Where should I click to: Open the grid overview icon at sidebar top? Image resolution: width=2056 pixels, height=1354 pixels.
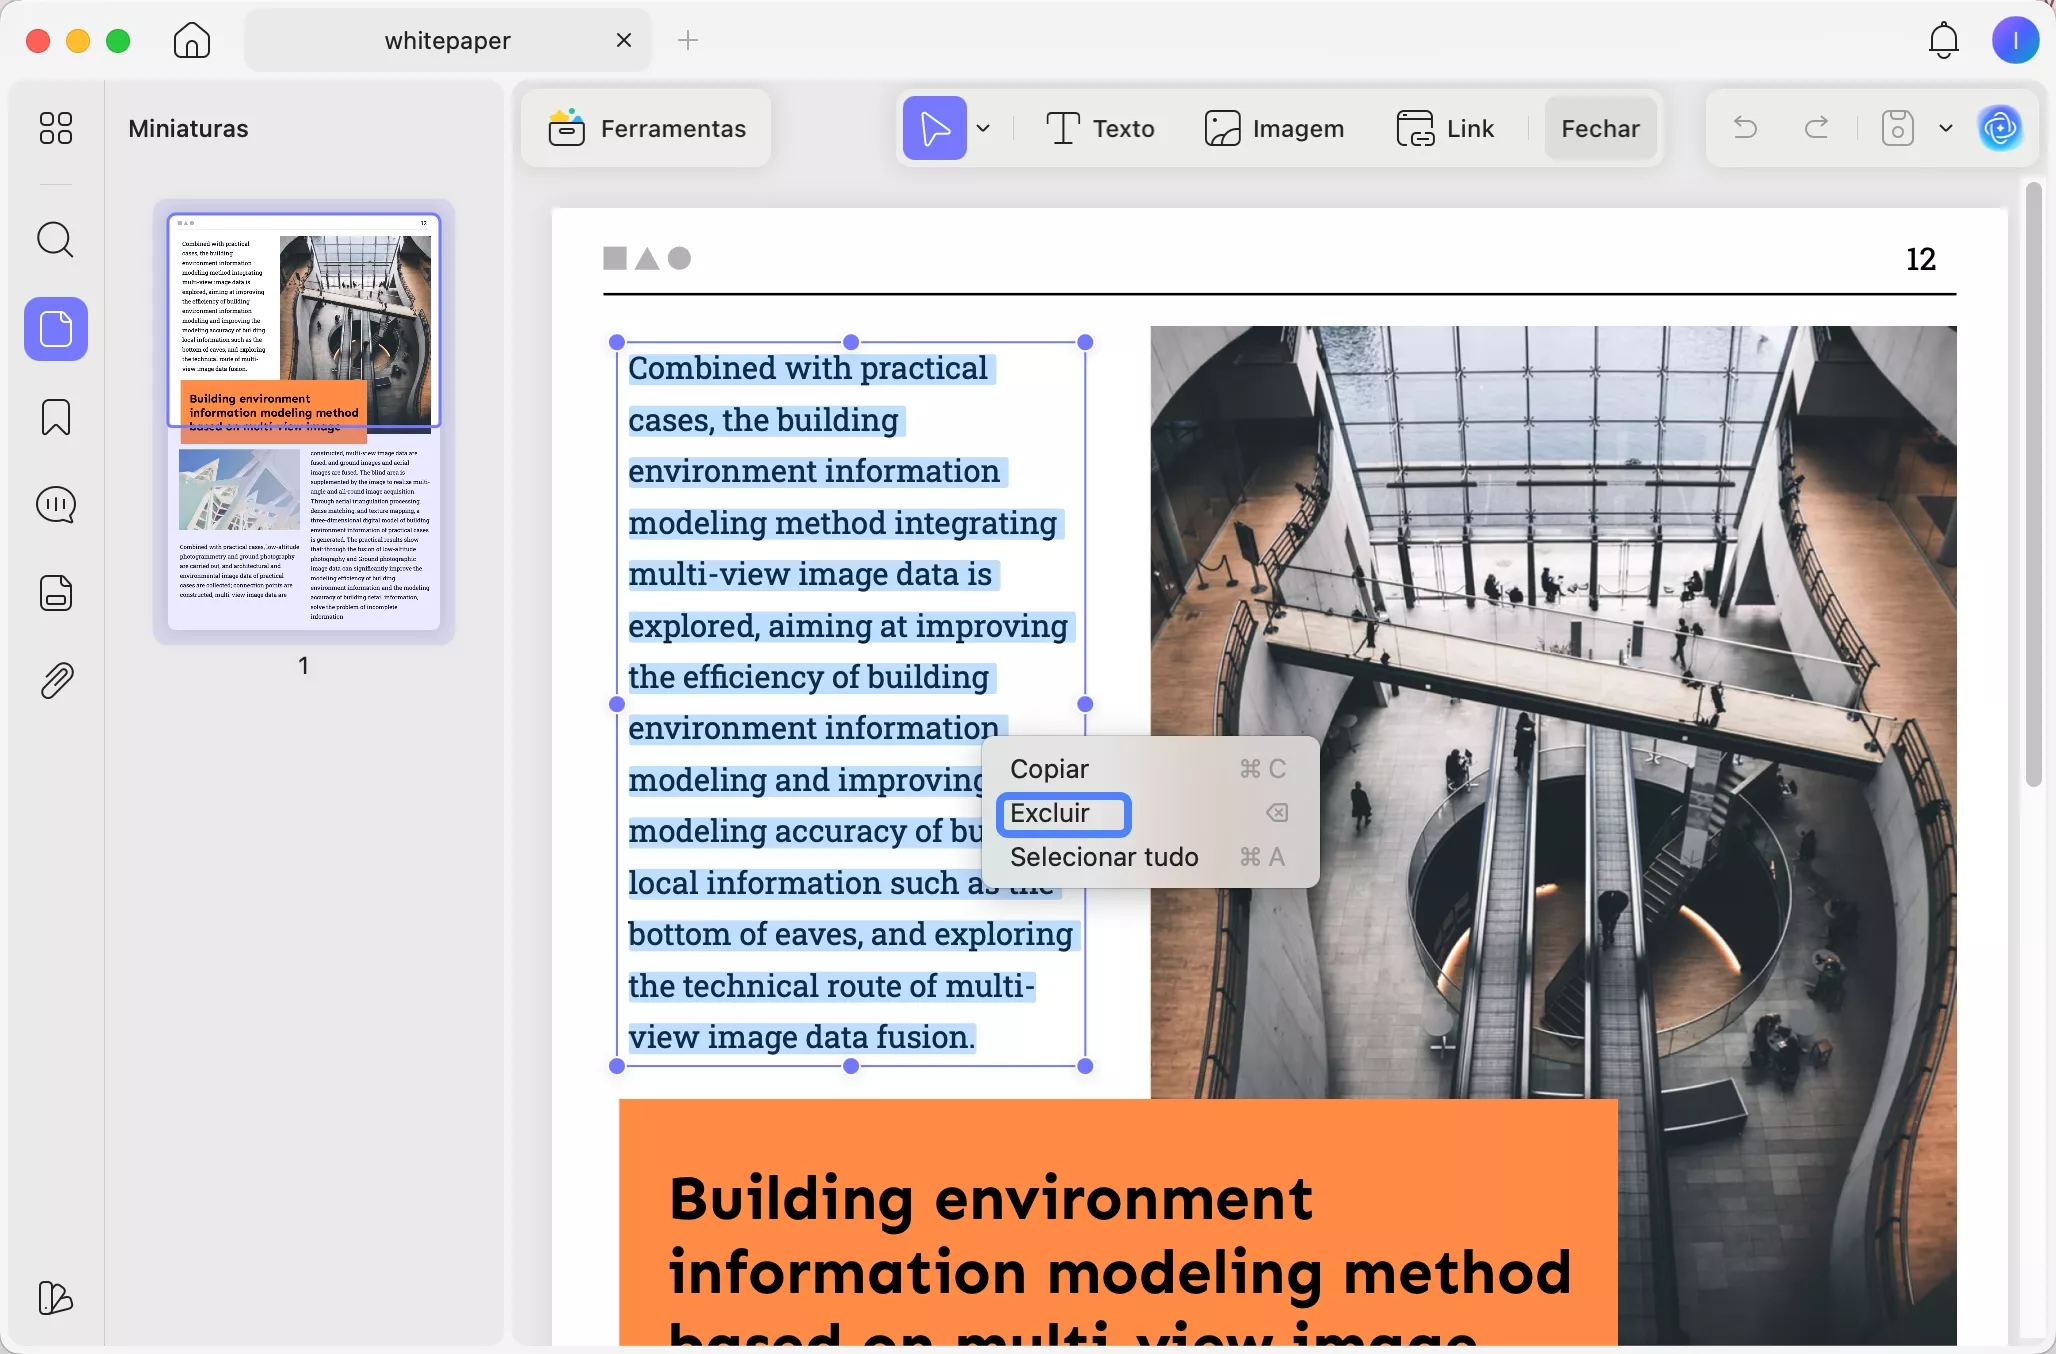tap(55, 128)
